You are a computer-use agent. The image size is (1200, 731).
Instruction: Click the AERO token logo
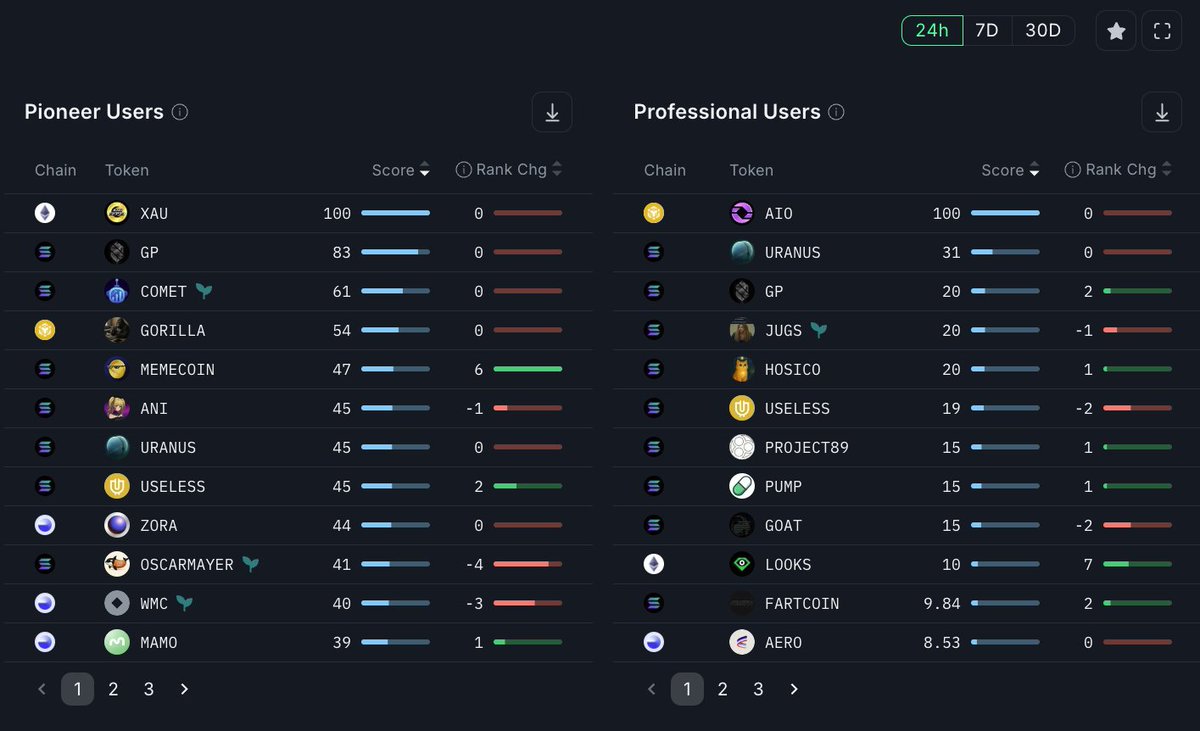coord(742,642)
